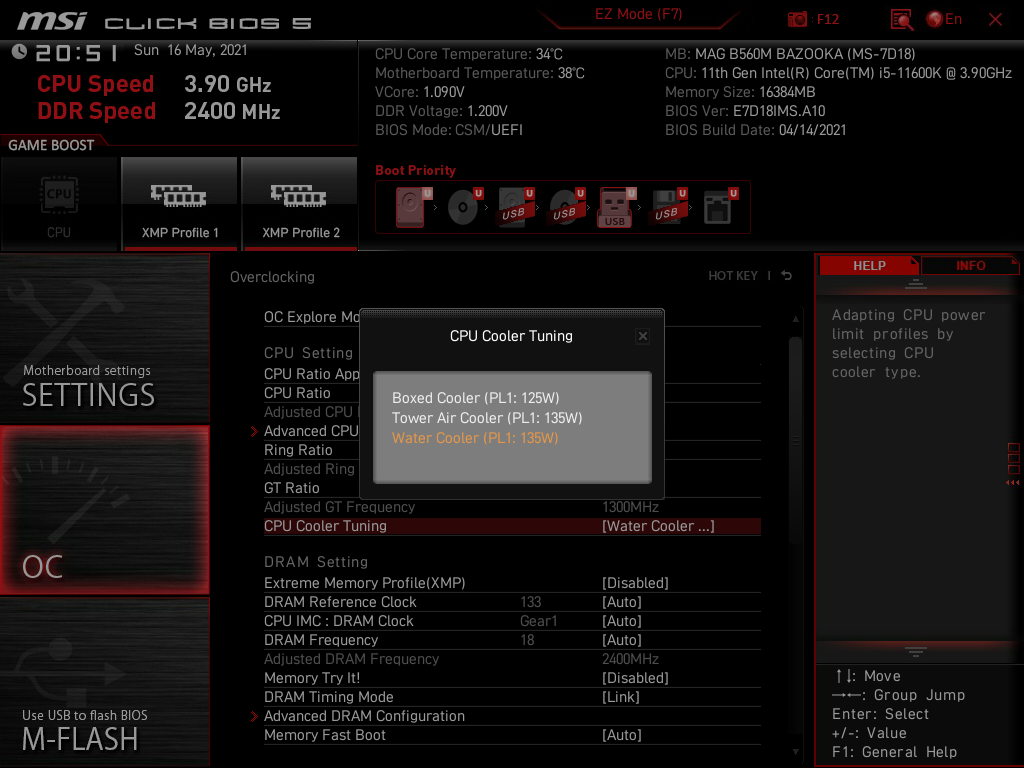
Task: Click the back arrow next to HOT KEY
Action: coord(787,276)
